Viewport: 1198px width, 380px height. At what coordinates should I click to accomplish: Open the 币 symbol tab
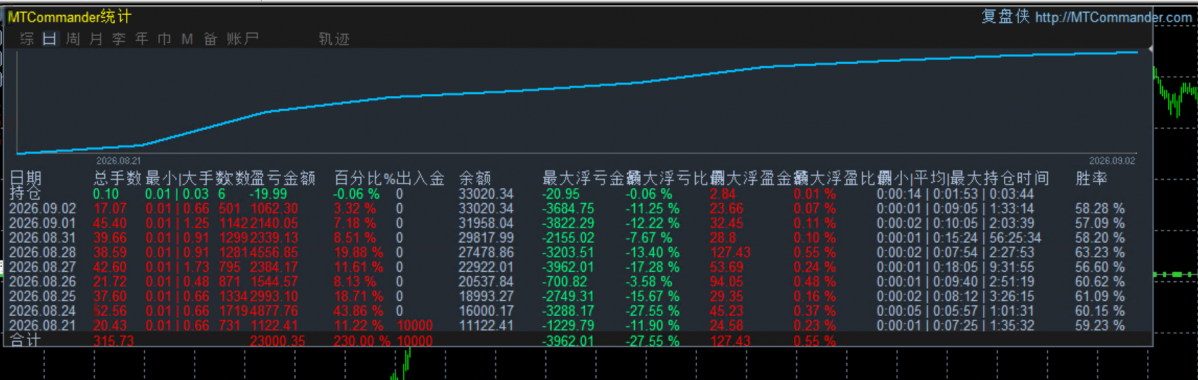164,39
